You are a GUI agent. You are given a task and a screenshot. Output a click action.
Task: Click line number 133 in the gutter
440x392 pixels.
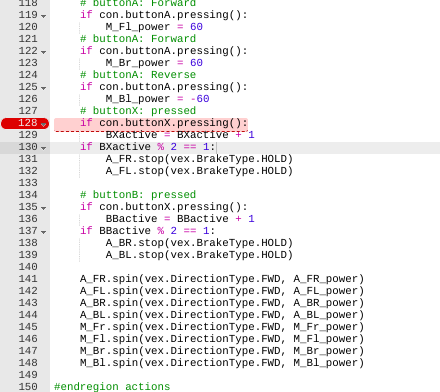28,183
